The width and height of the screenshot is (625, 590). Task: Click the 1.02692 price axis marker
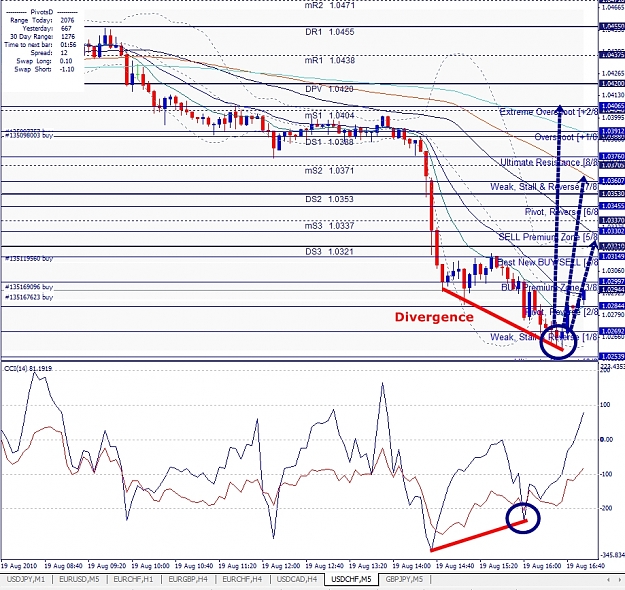point(612,331)
